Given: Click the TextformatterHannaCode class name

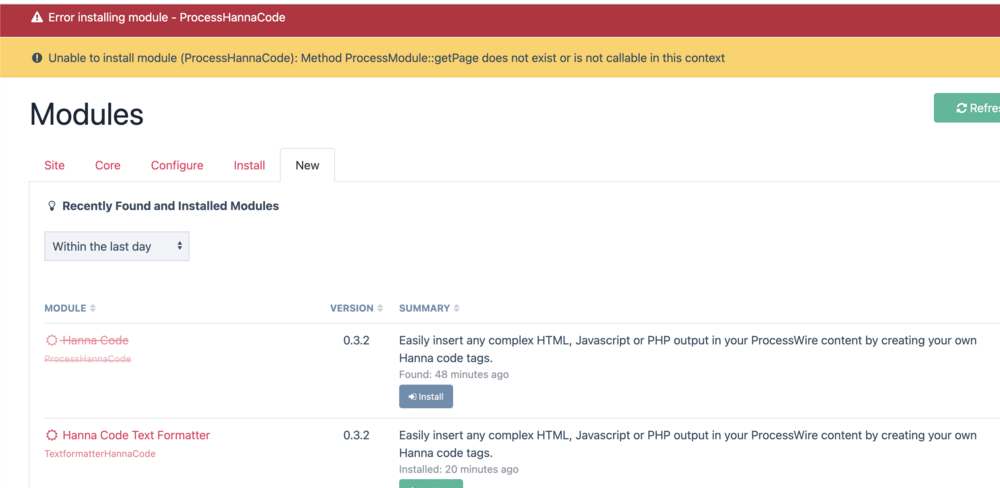Looking at the screenshot, I should point(100,454).
